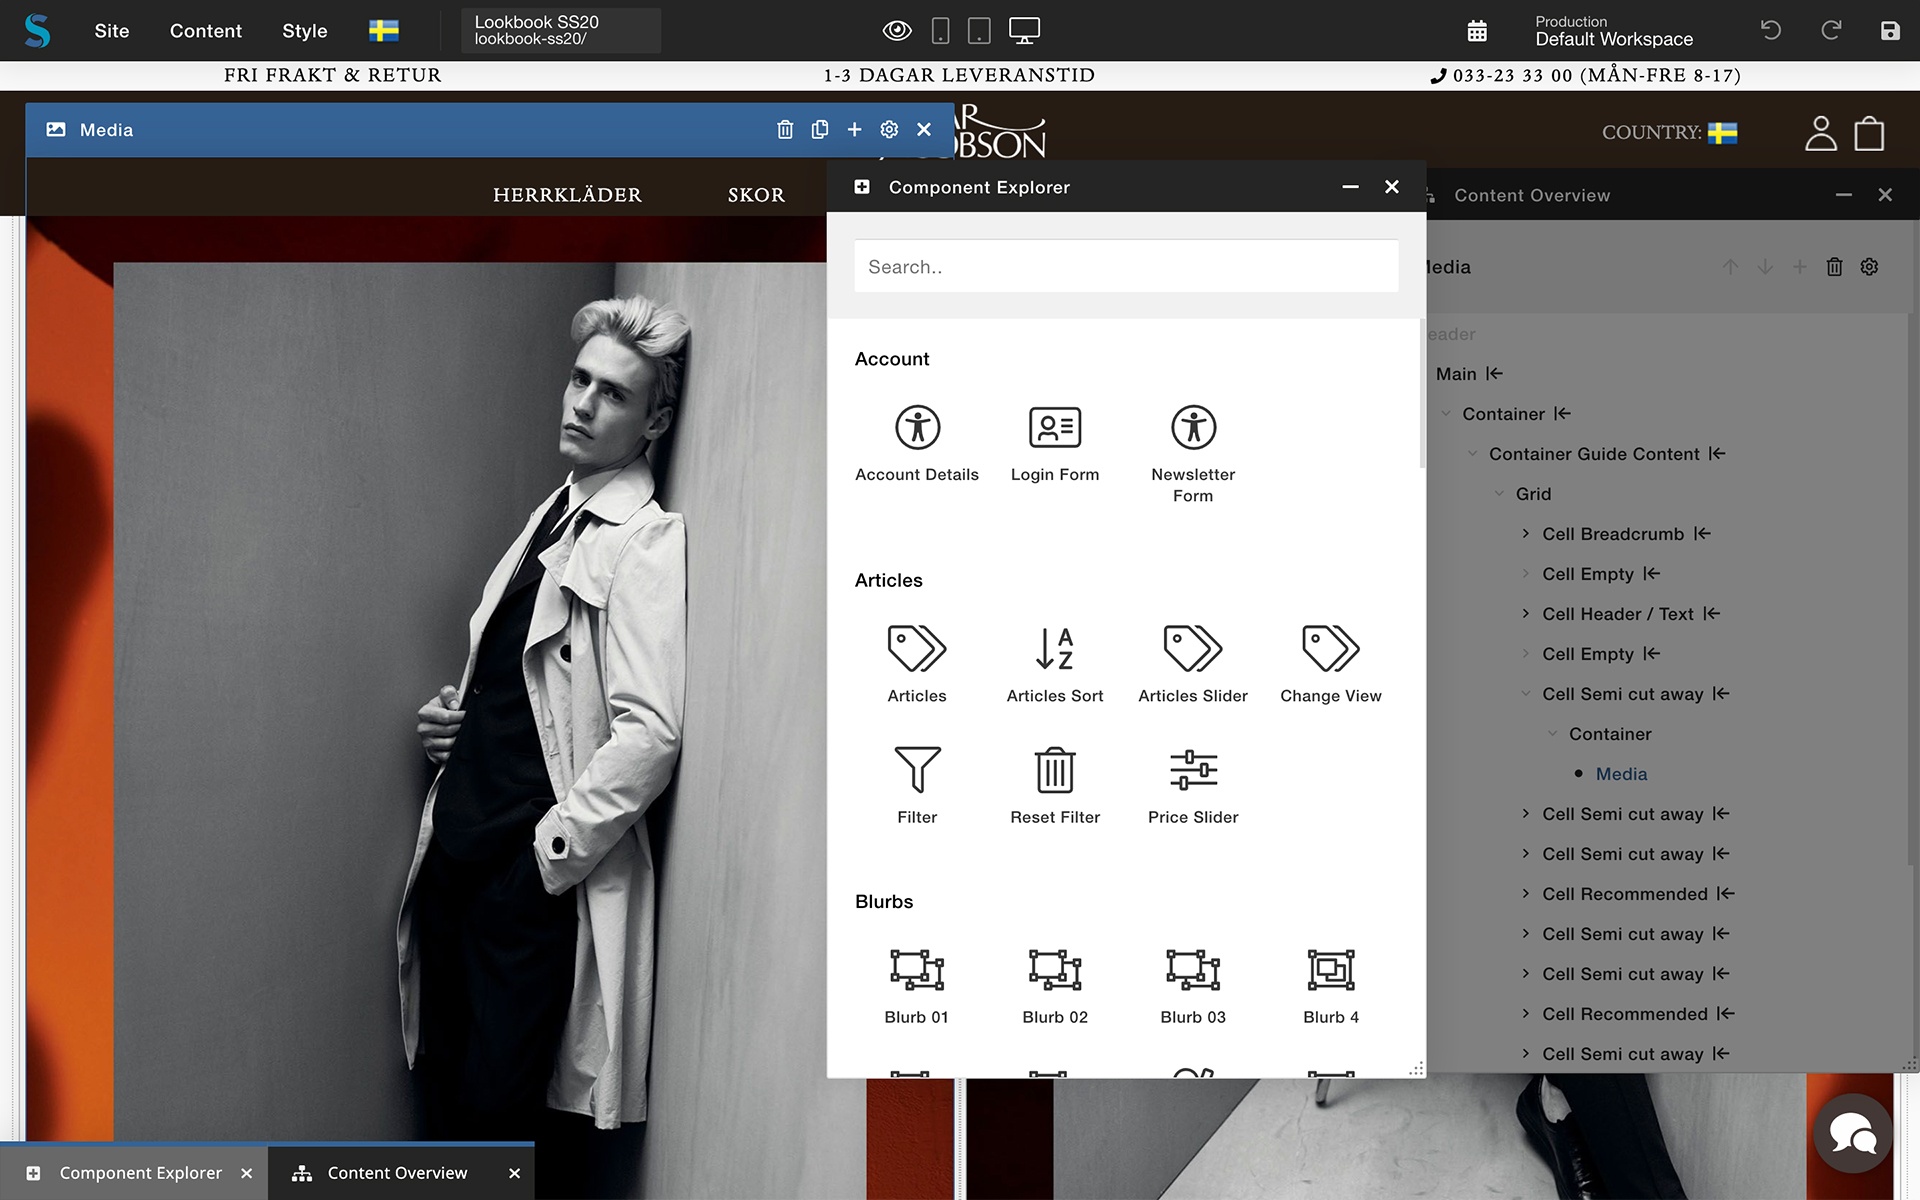
Task: Add the Blurb 02 component
Action: [x=1055, y=986]
